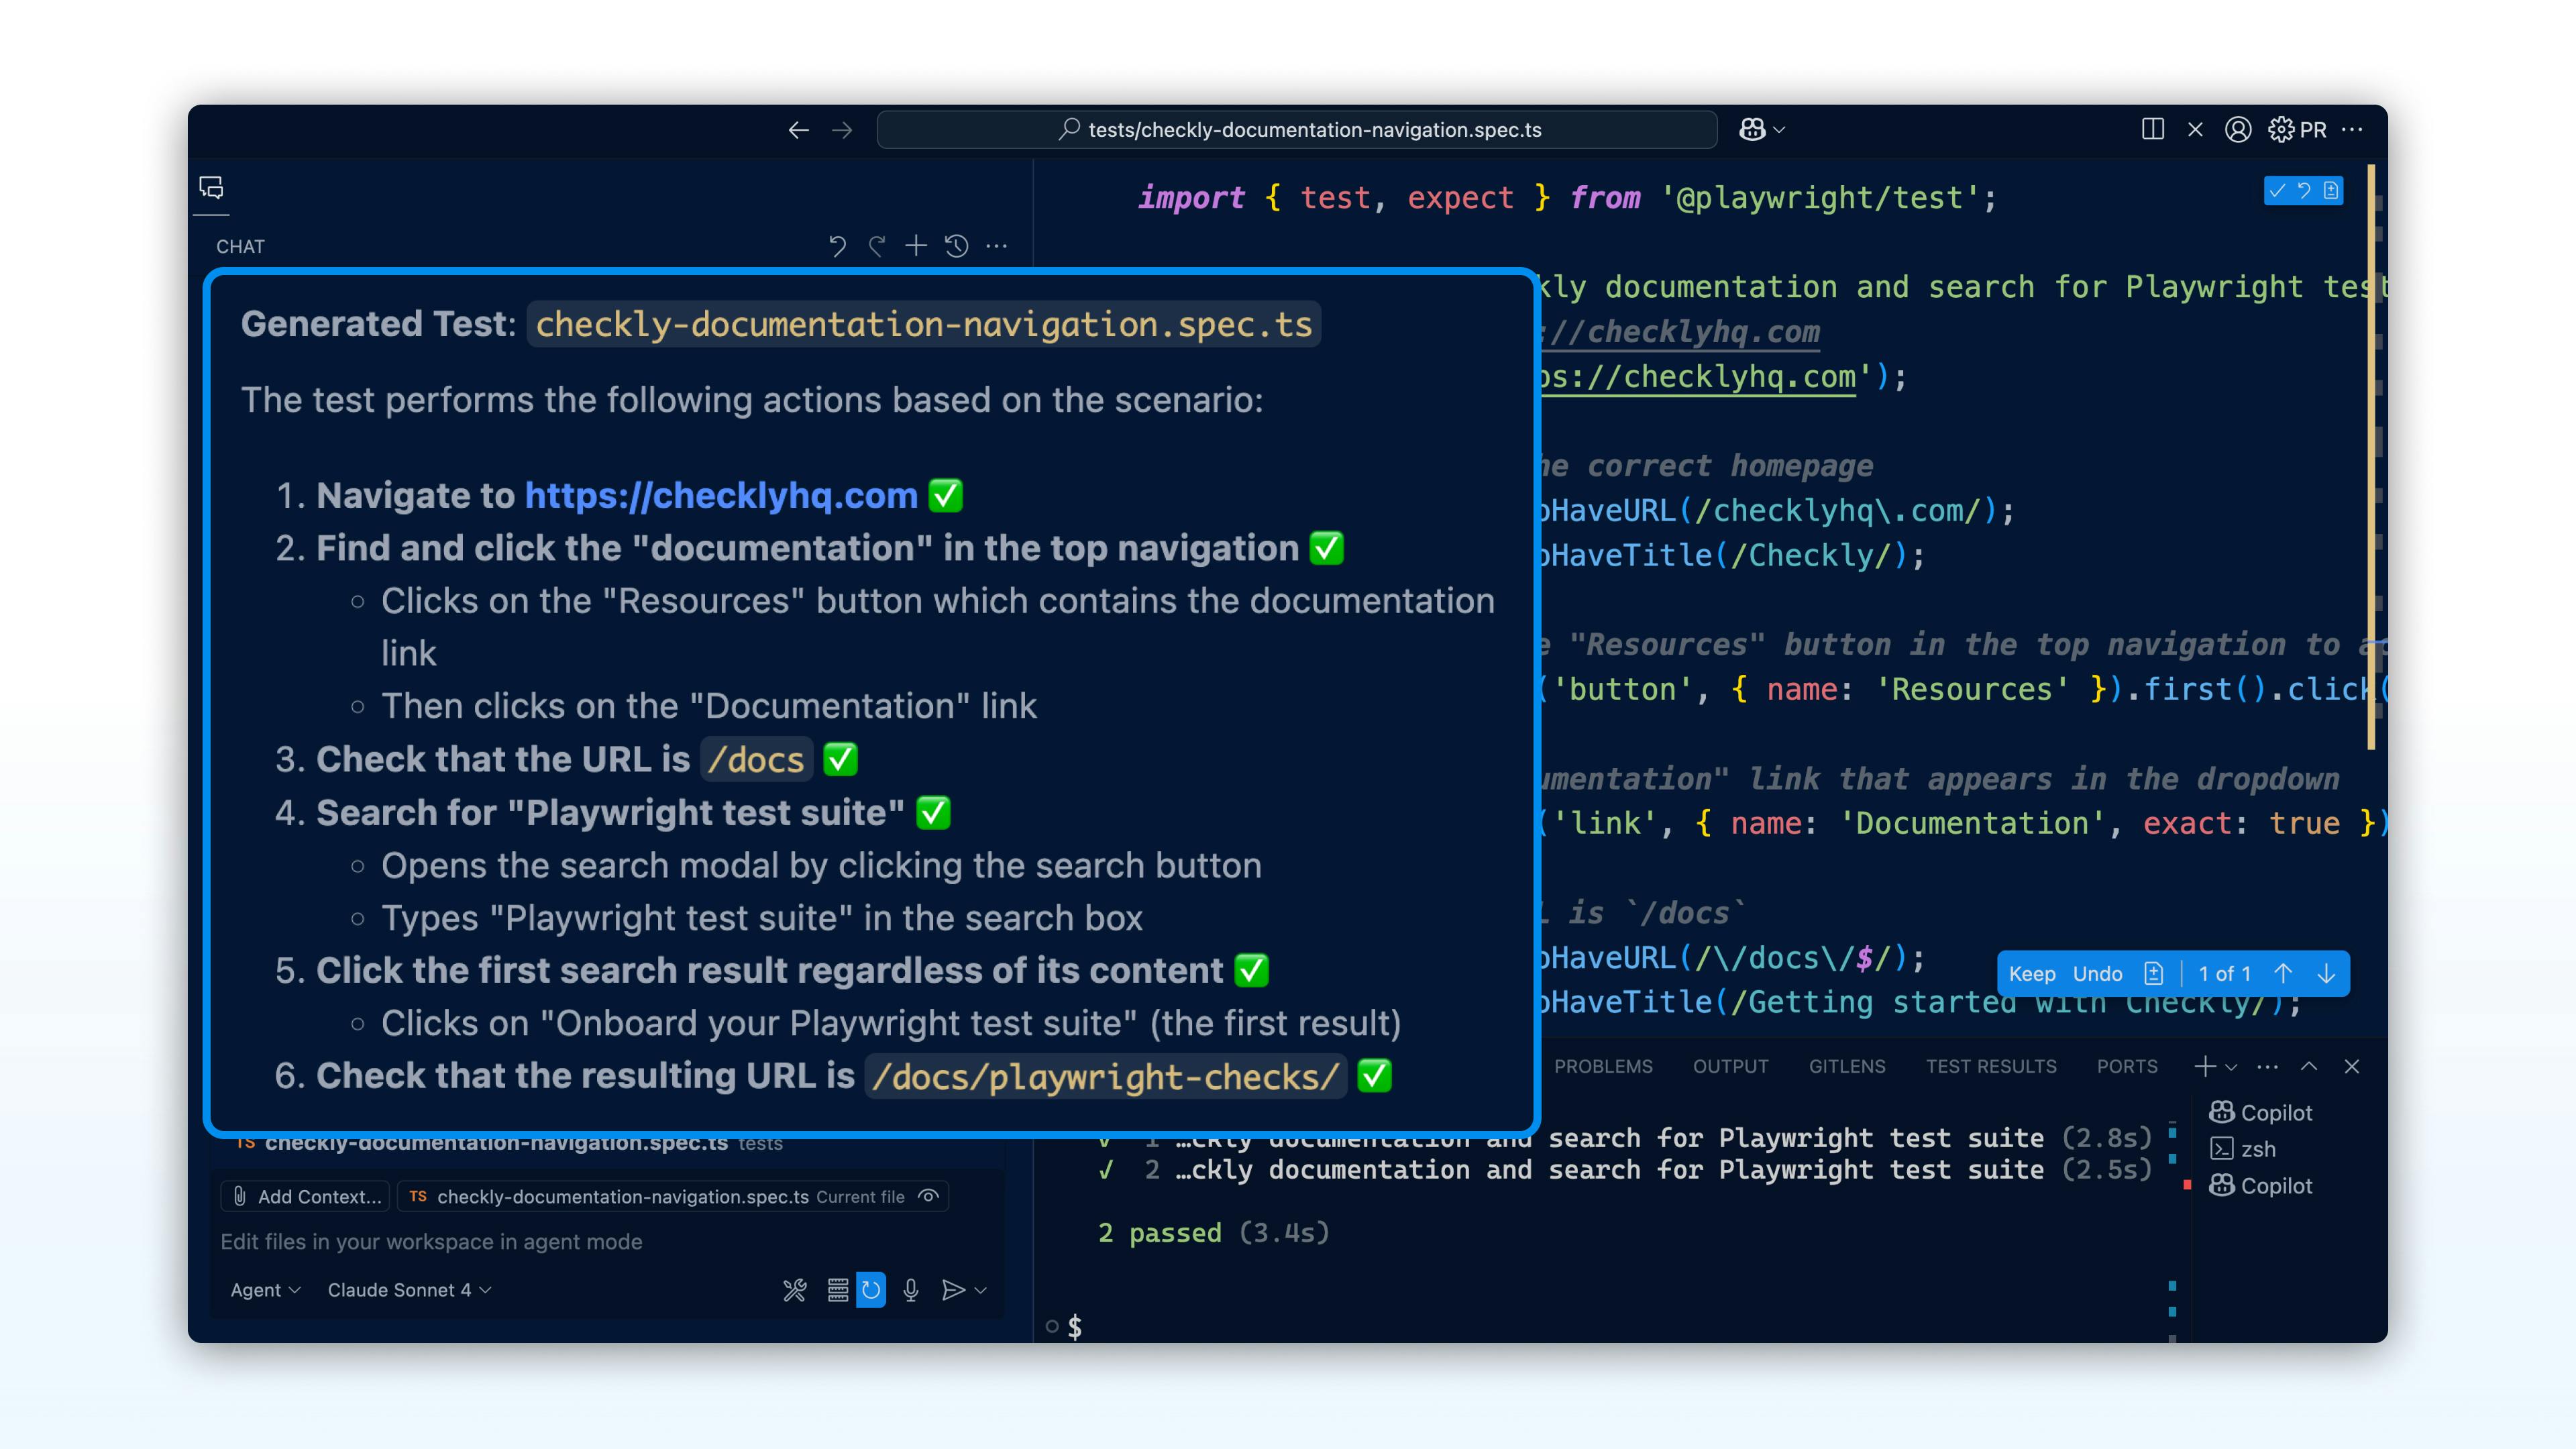Switch to the PORTS tab
Image resolution: width=2576 pixels, height=1449 pixels.
tap(2127, 1067)
